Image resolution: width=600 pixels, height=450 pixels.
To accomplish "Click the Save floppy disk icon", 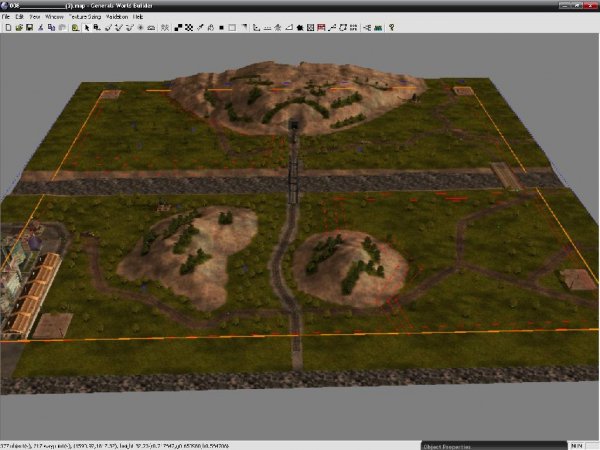I will pyautogui.click(x=29, y=27).
